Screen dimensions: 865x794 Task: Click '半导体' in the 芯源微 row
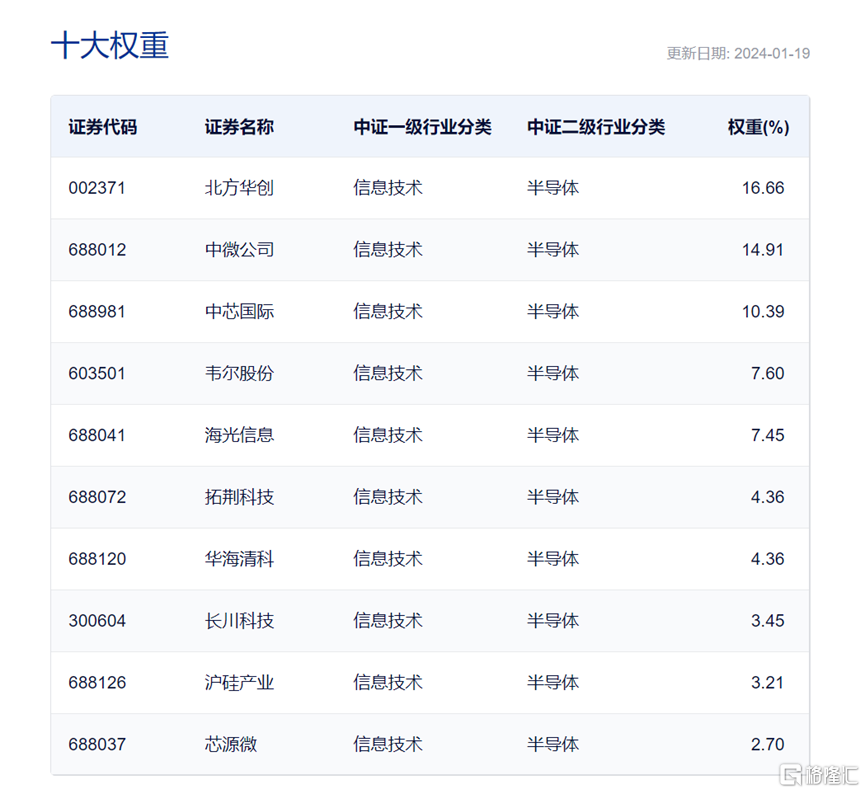point(553,744)
